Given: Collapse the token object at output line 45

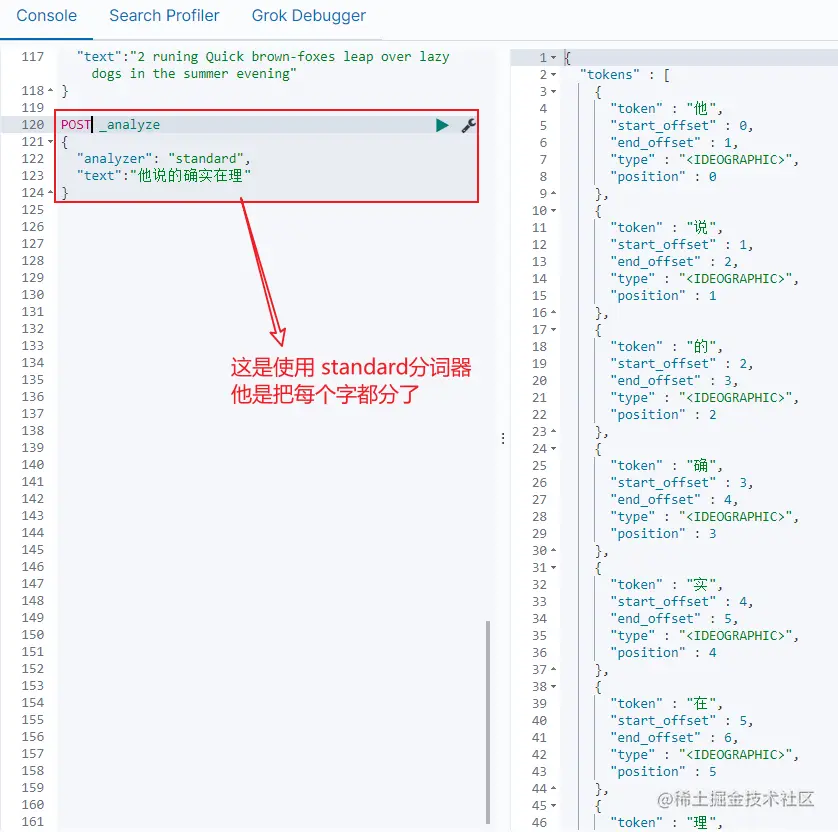Looking at the screenshot, I should coord(554,805).
